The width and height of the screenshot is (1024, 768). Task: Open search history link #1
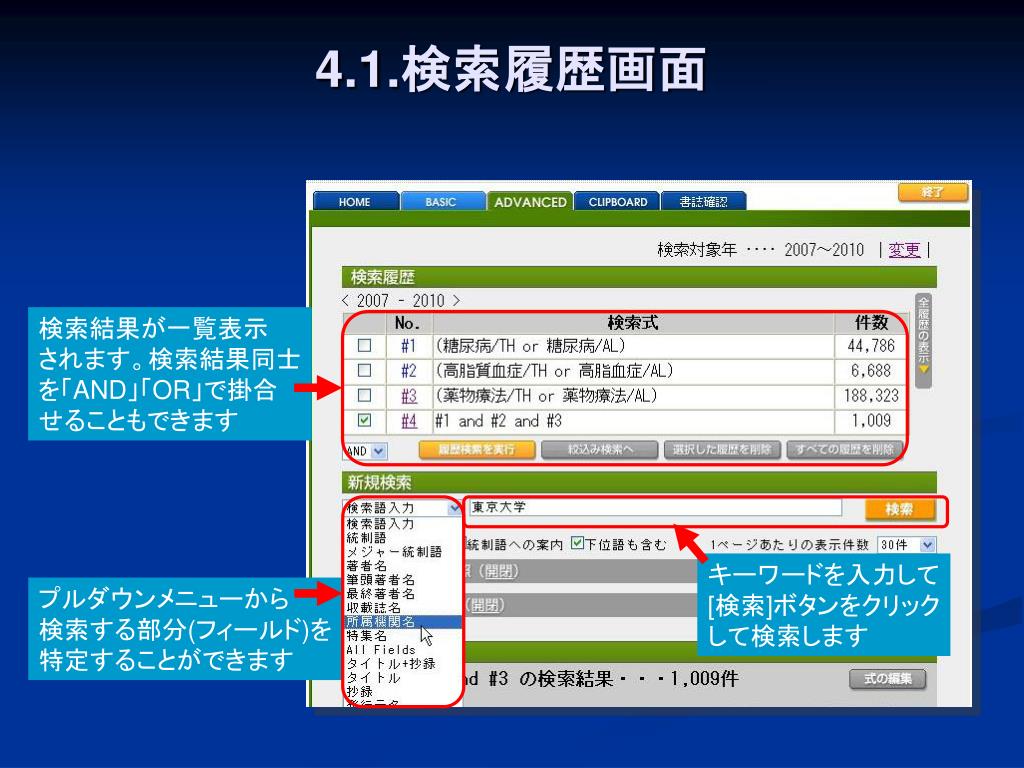coord(408,345)
